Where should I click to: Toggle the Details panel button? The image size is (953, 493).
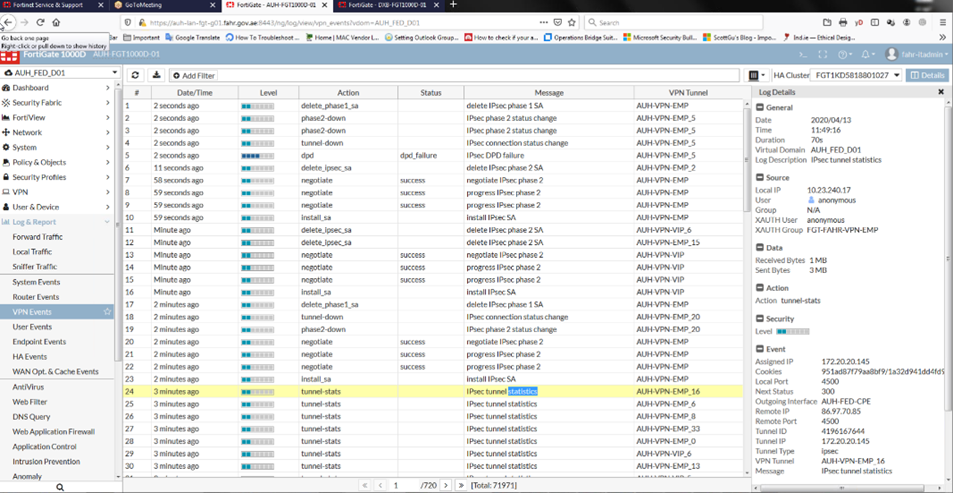[x=927, y=75]
